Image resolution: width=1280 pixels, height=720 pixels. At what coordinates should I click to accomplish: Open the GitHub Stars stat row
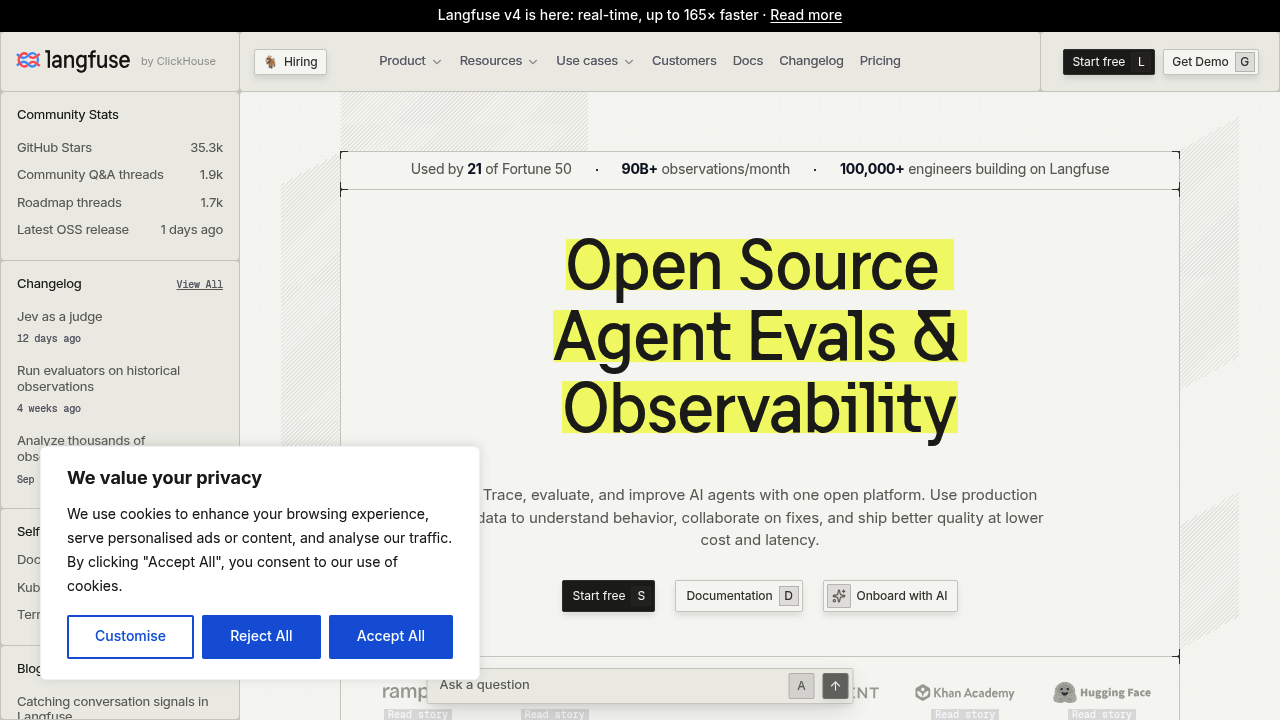(120, 148)
